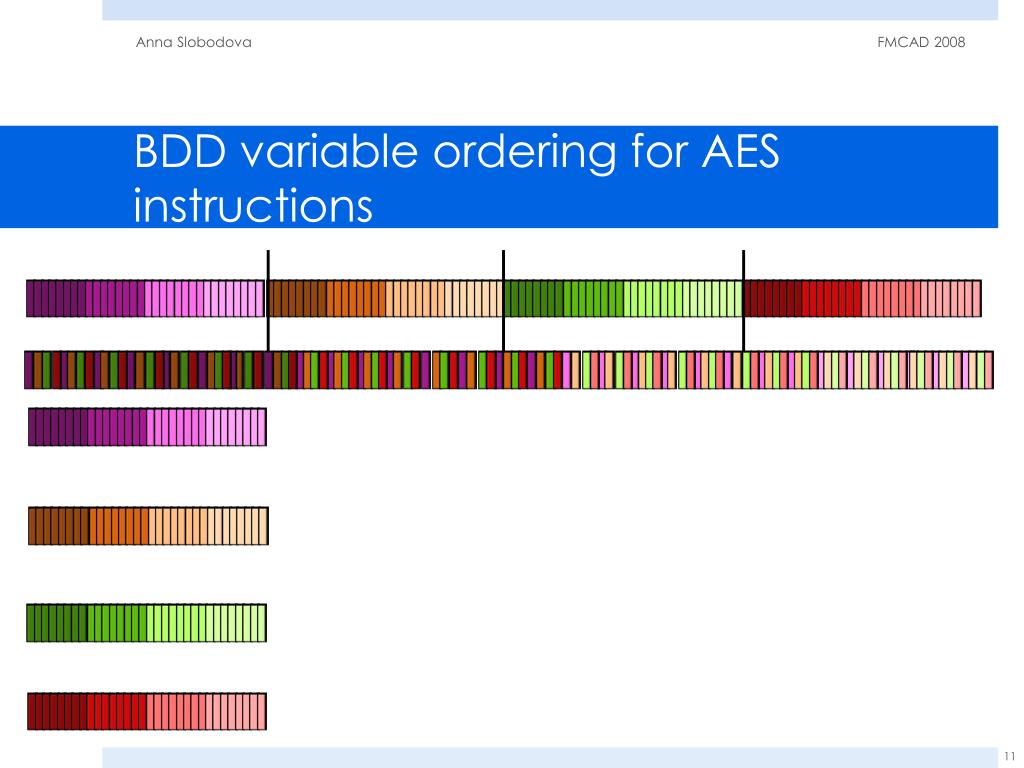Select the standalone purple-pink color bar
The height and width of the screenshot is (768, 1024).
coord(147,427)
